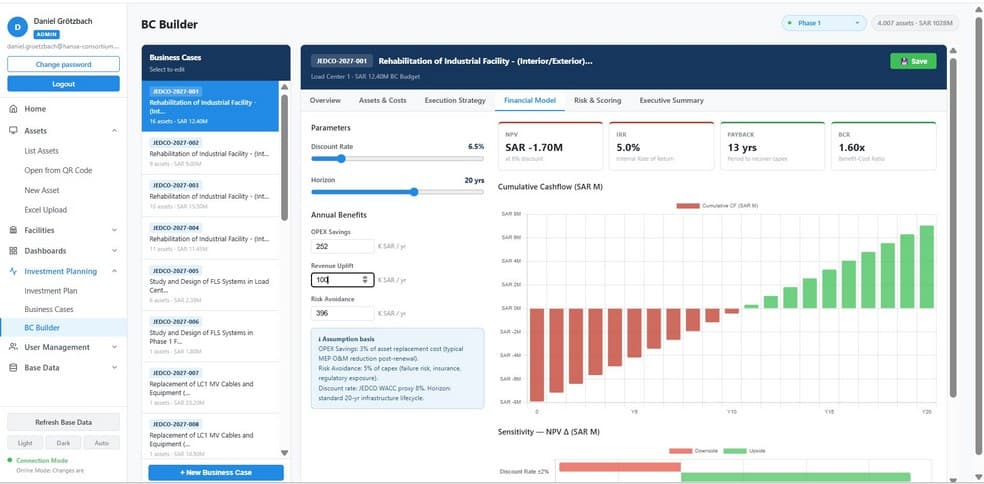Click the Dashboards grid icon

pyautogui.click(x=13, y=250)
